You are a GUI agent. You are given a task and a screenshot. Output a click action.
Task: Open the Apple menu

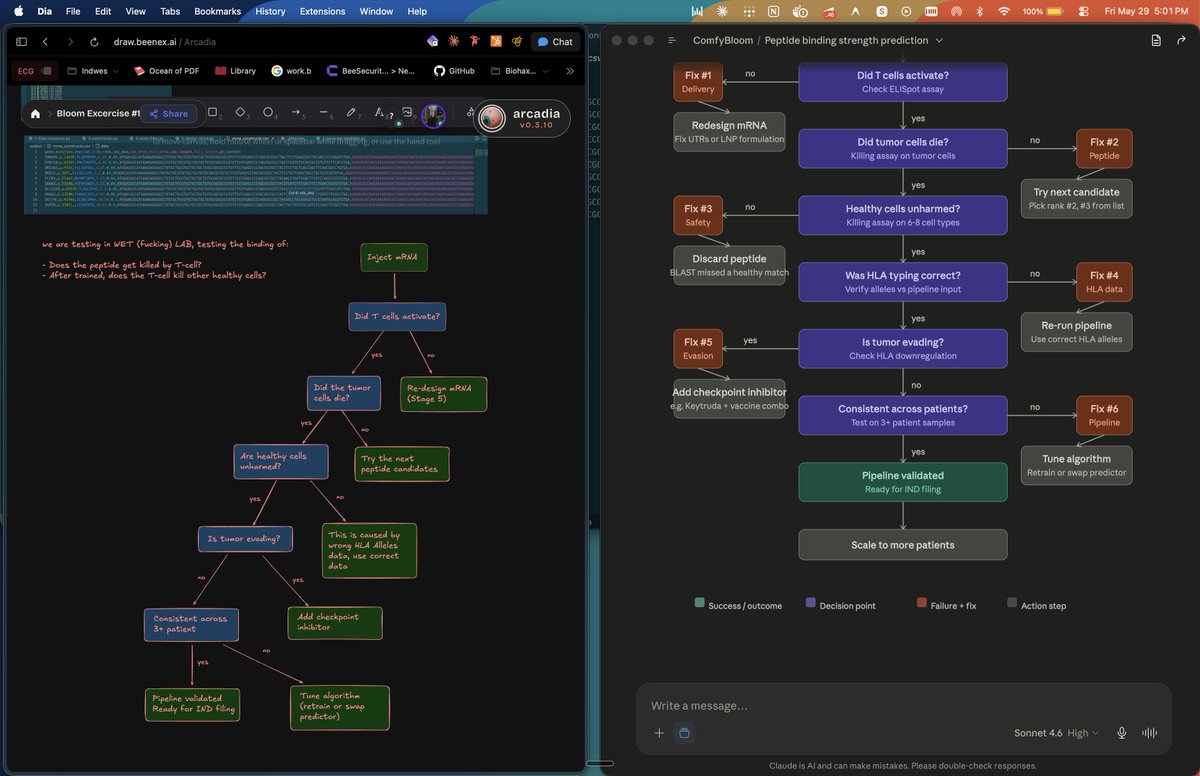pos(17,11)
